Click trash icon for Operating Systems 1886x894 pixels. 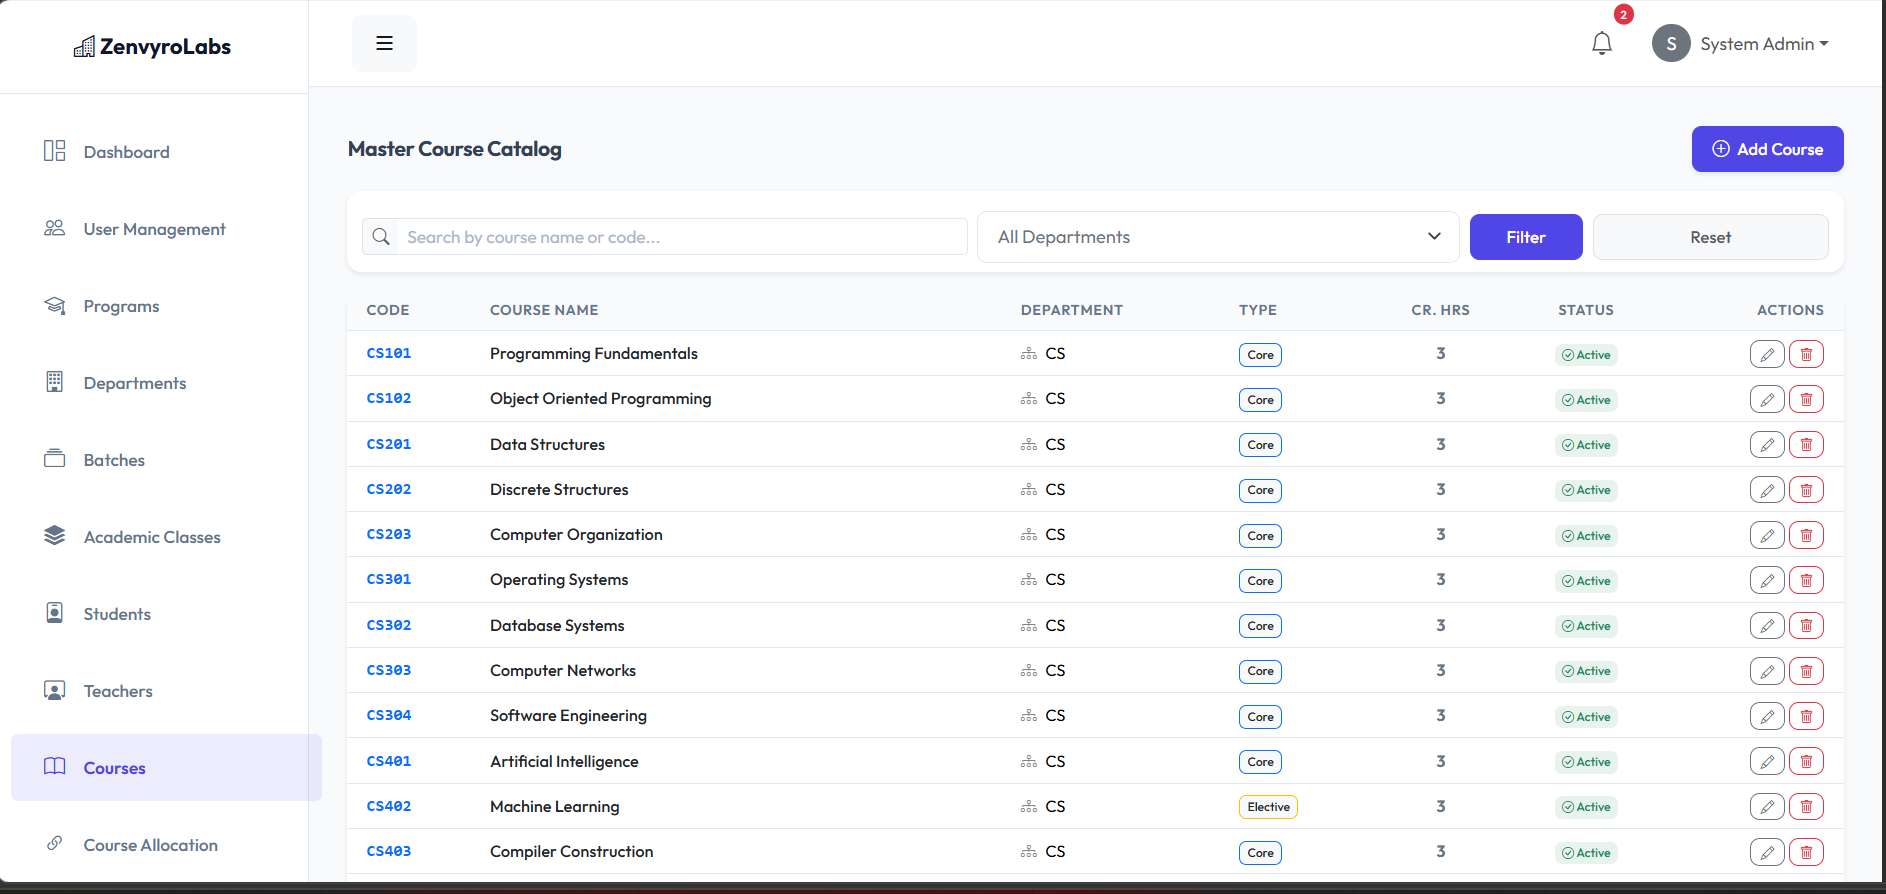[1805, 580]
